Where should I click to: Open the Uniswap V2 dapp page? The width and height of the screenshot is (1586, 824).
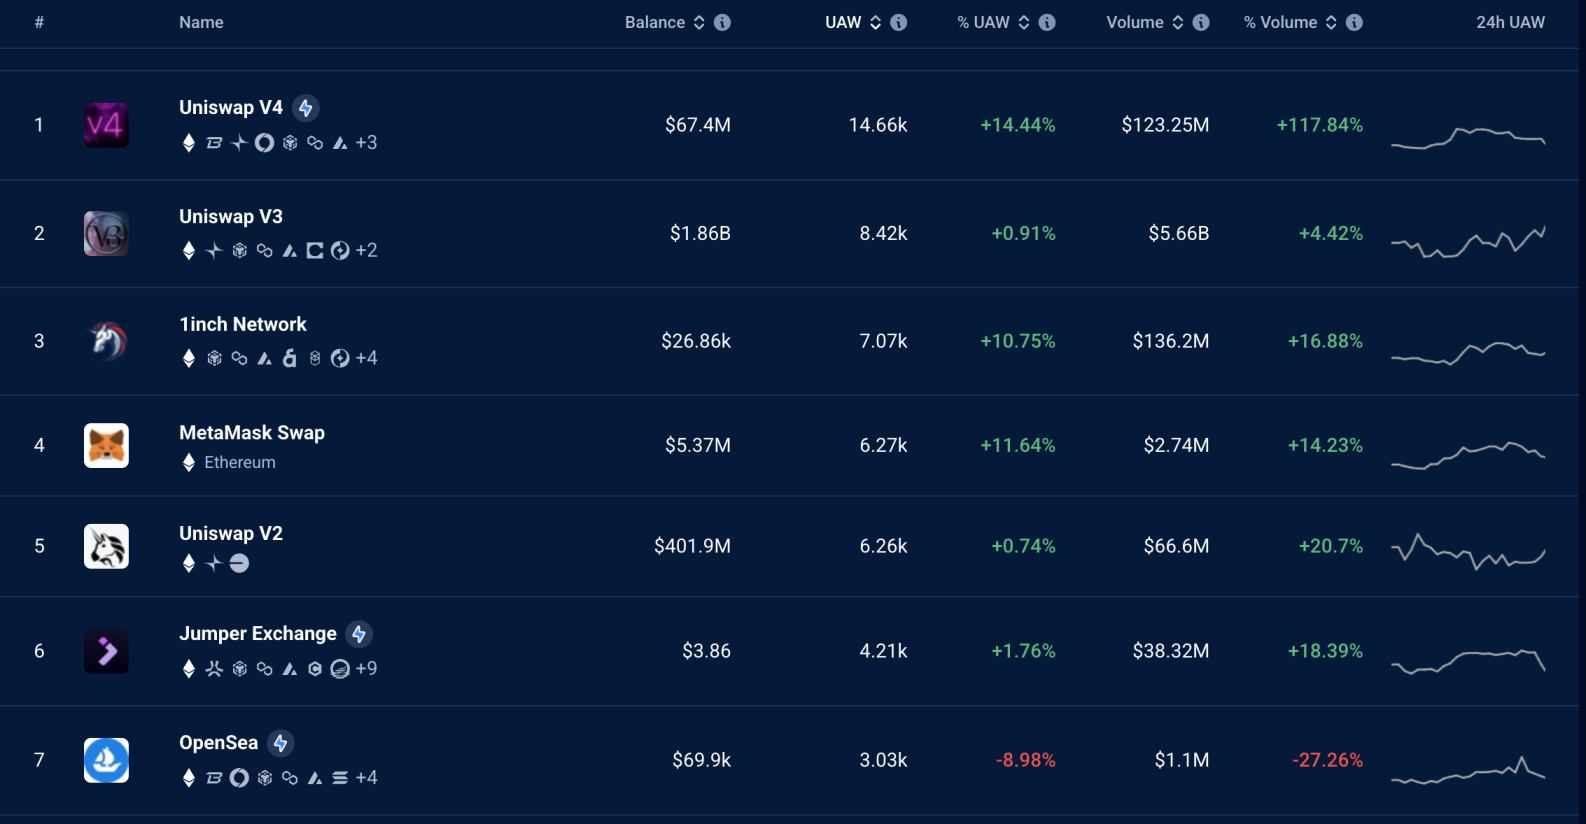point(231,534)
